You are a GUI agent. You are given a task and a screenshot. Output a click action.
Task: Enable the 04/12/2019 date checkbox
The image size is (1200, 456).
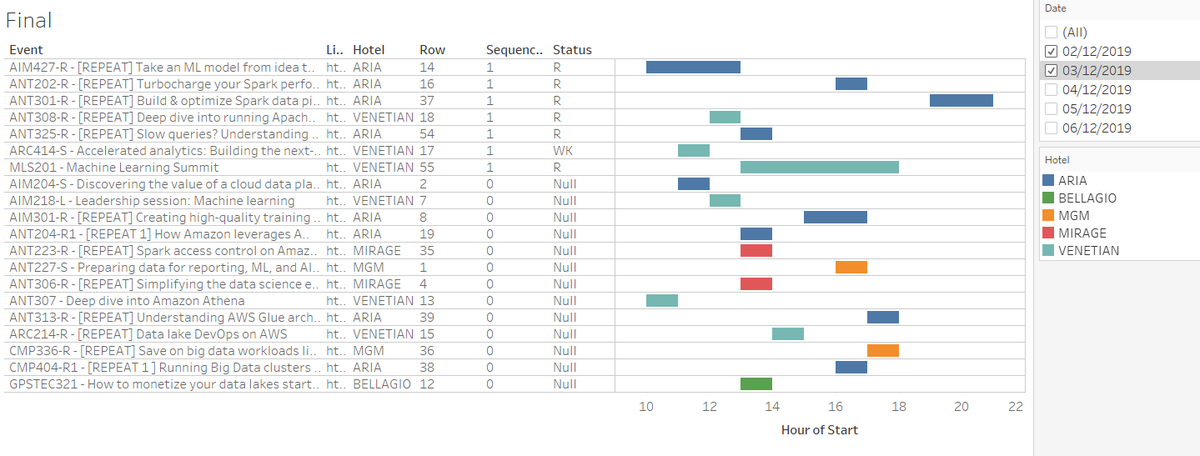pos(1050,89)
